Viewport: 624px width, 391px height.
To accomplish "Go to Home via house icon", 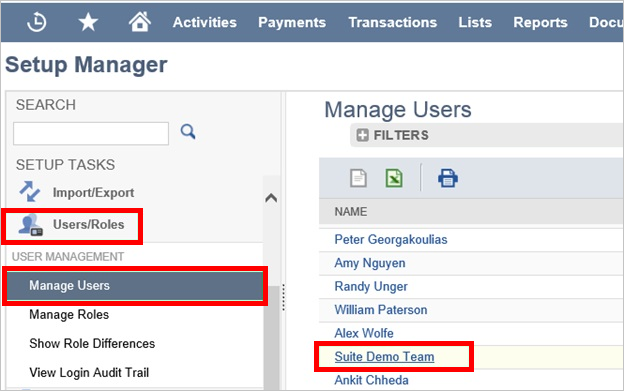I will [x=140, y=21].
